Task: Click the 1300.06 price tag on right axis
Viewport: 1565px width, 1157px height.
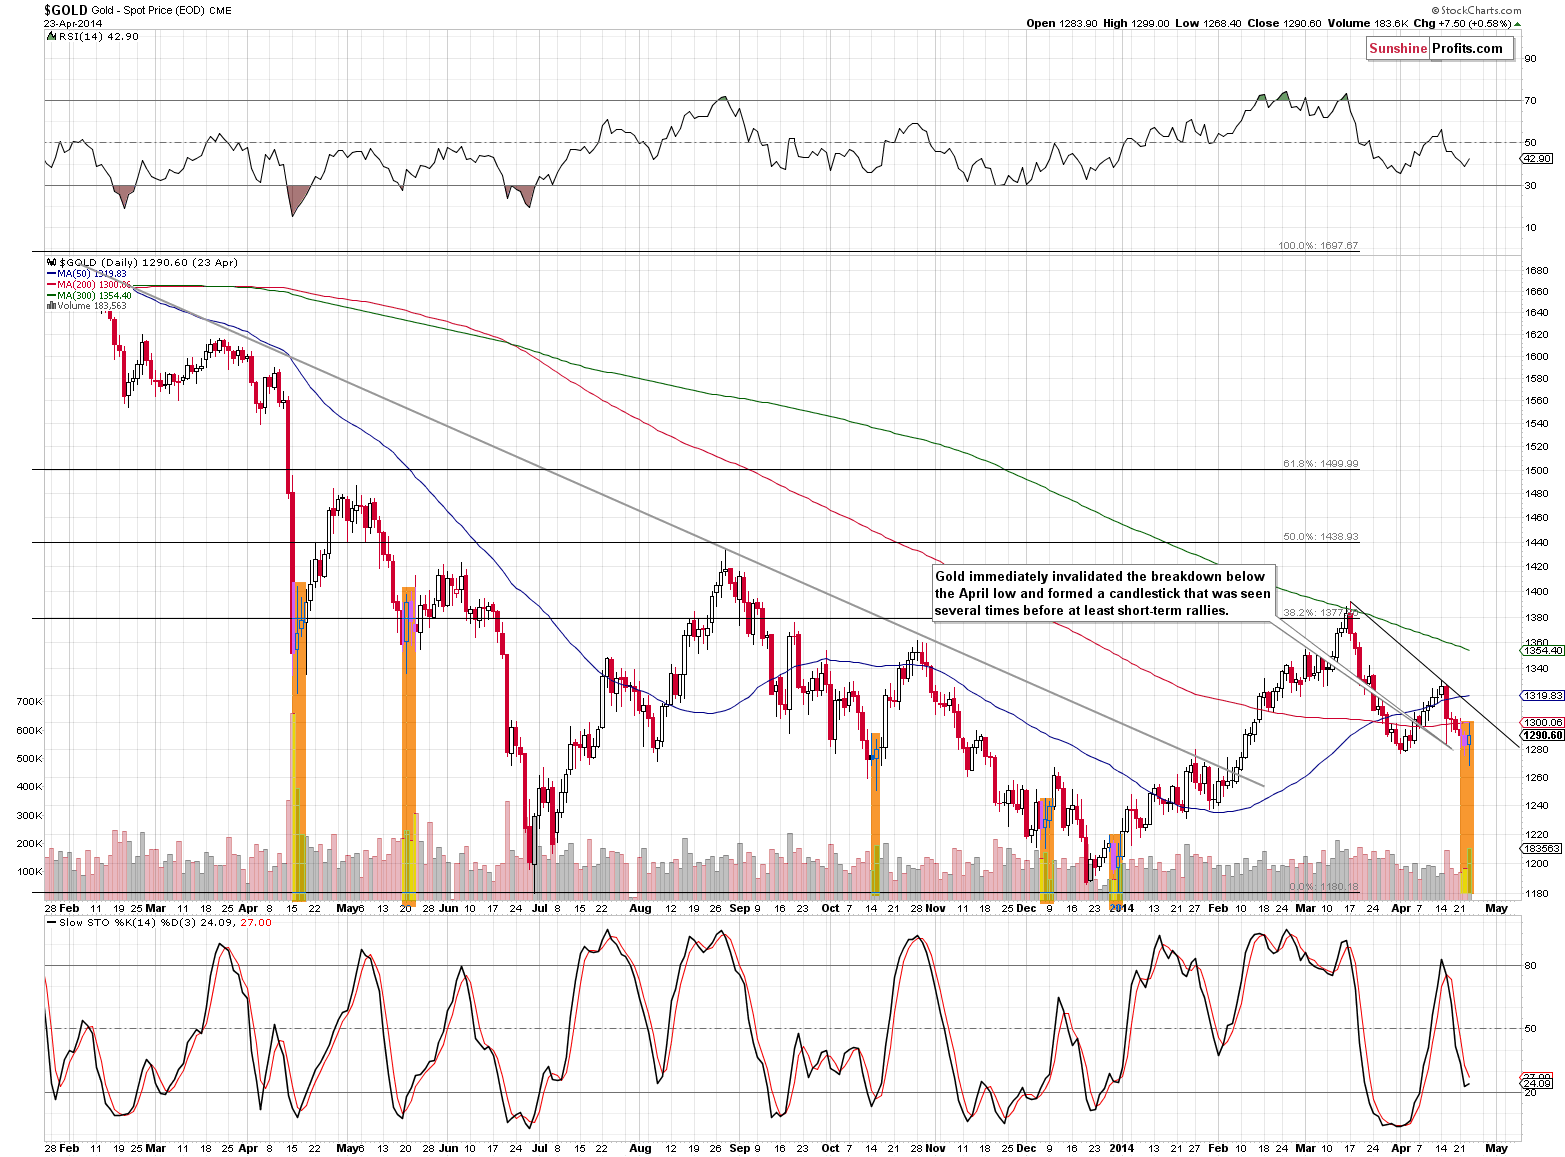Action: (x=1543, y=722)
